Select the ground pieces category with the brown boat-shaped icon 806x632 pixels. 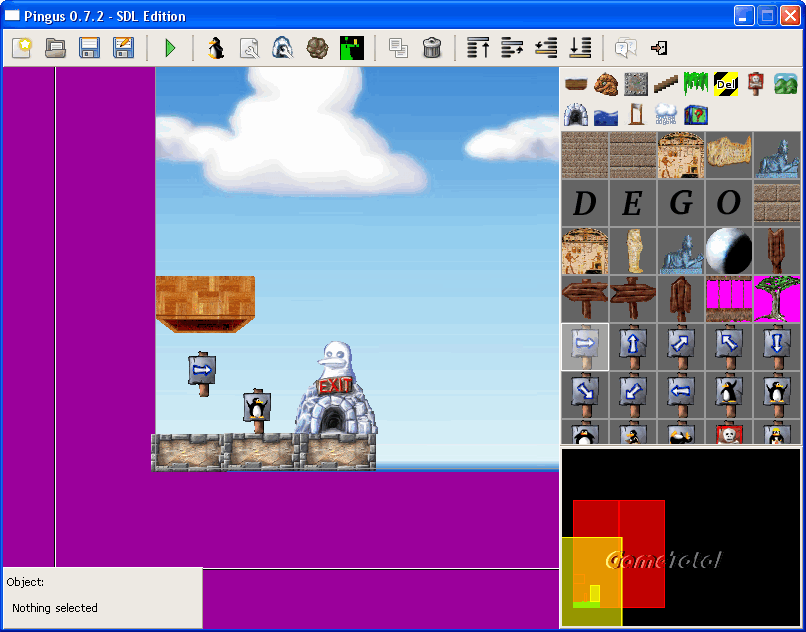point(576,84)
